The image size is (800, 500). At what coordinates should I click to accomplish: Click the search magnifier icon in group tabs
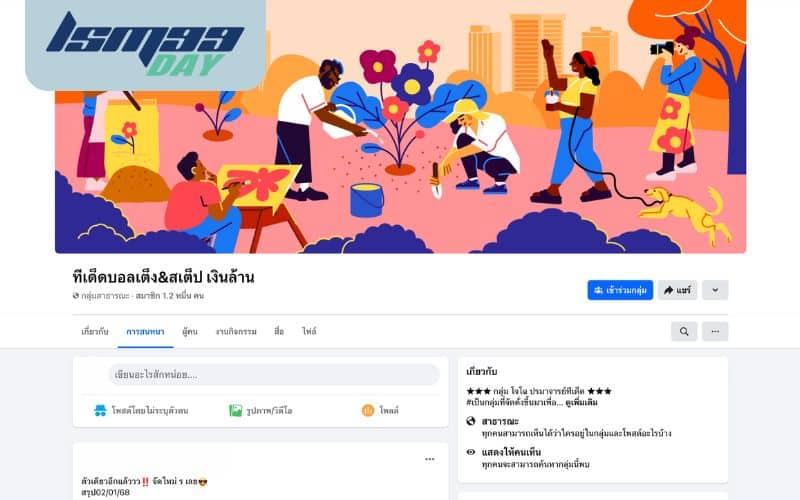click(x=684, y=332)
